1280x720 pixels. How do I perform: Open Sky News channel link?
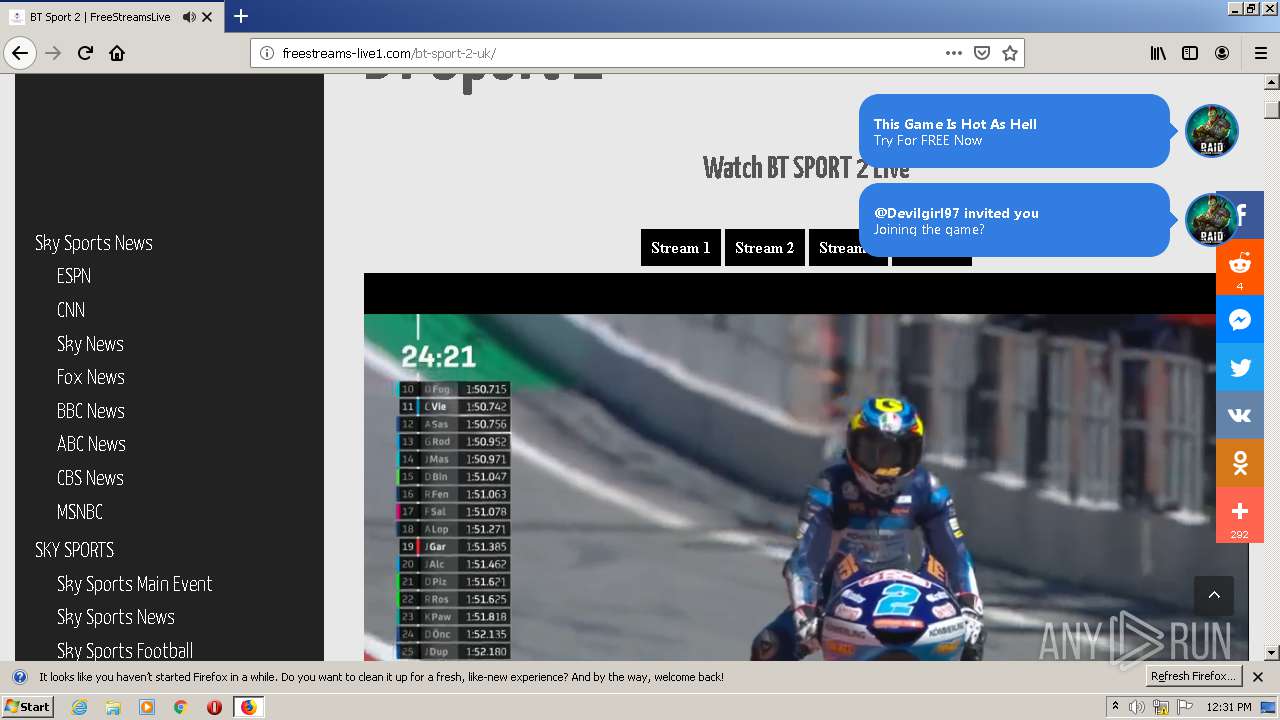(90, 344)
